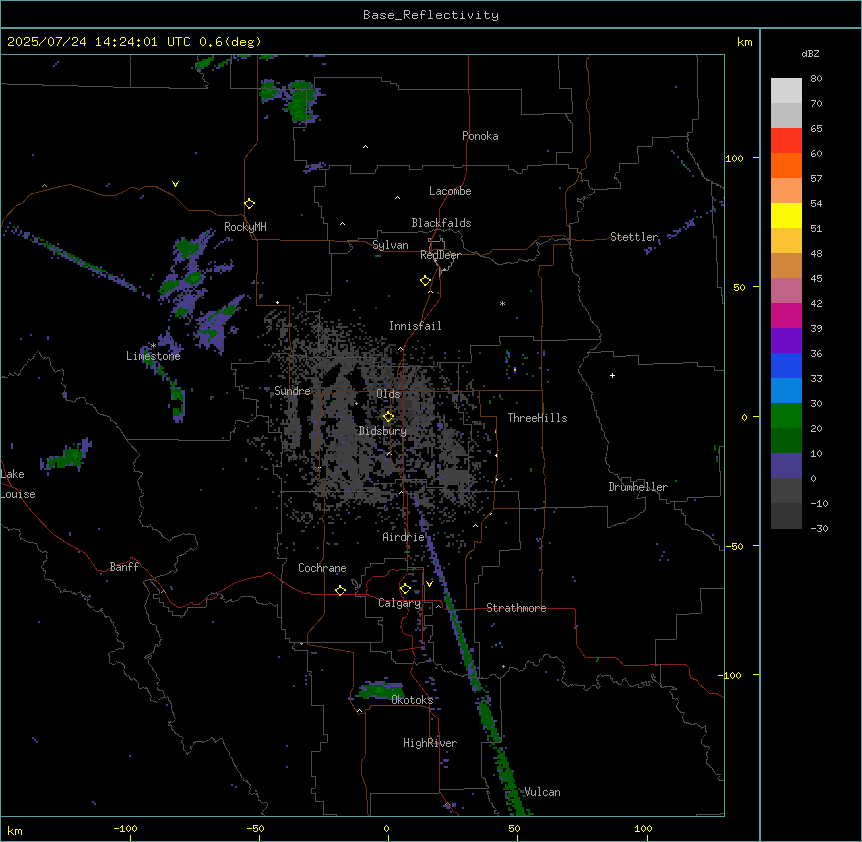
Task: Click the yellow diamond marker above Calgary label
Action: [x=405, y=589]
